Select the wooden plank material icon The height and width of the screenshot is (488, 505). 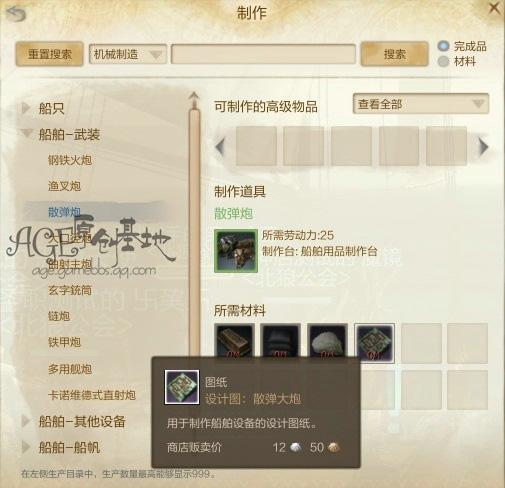click(x=234, y=341)
